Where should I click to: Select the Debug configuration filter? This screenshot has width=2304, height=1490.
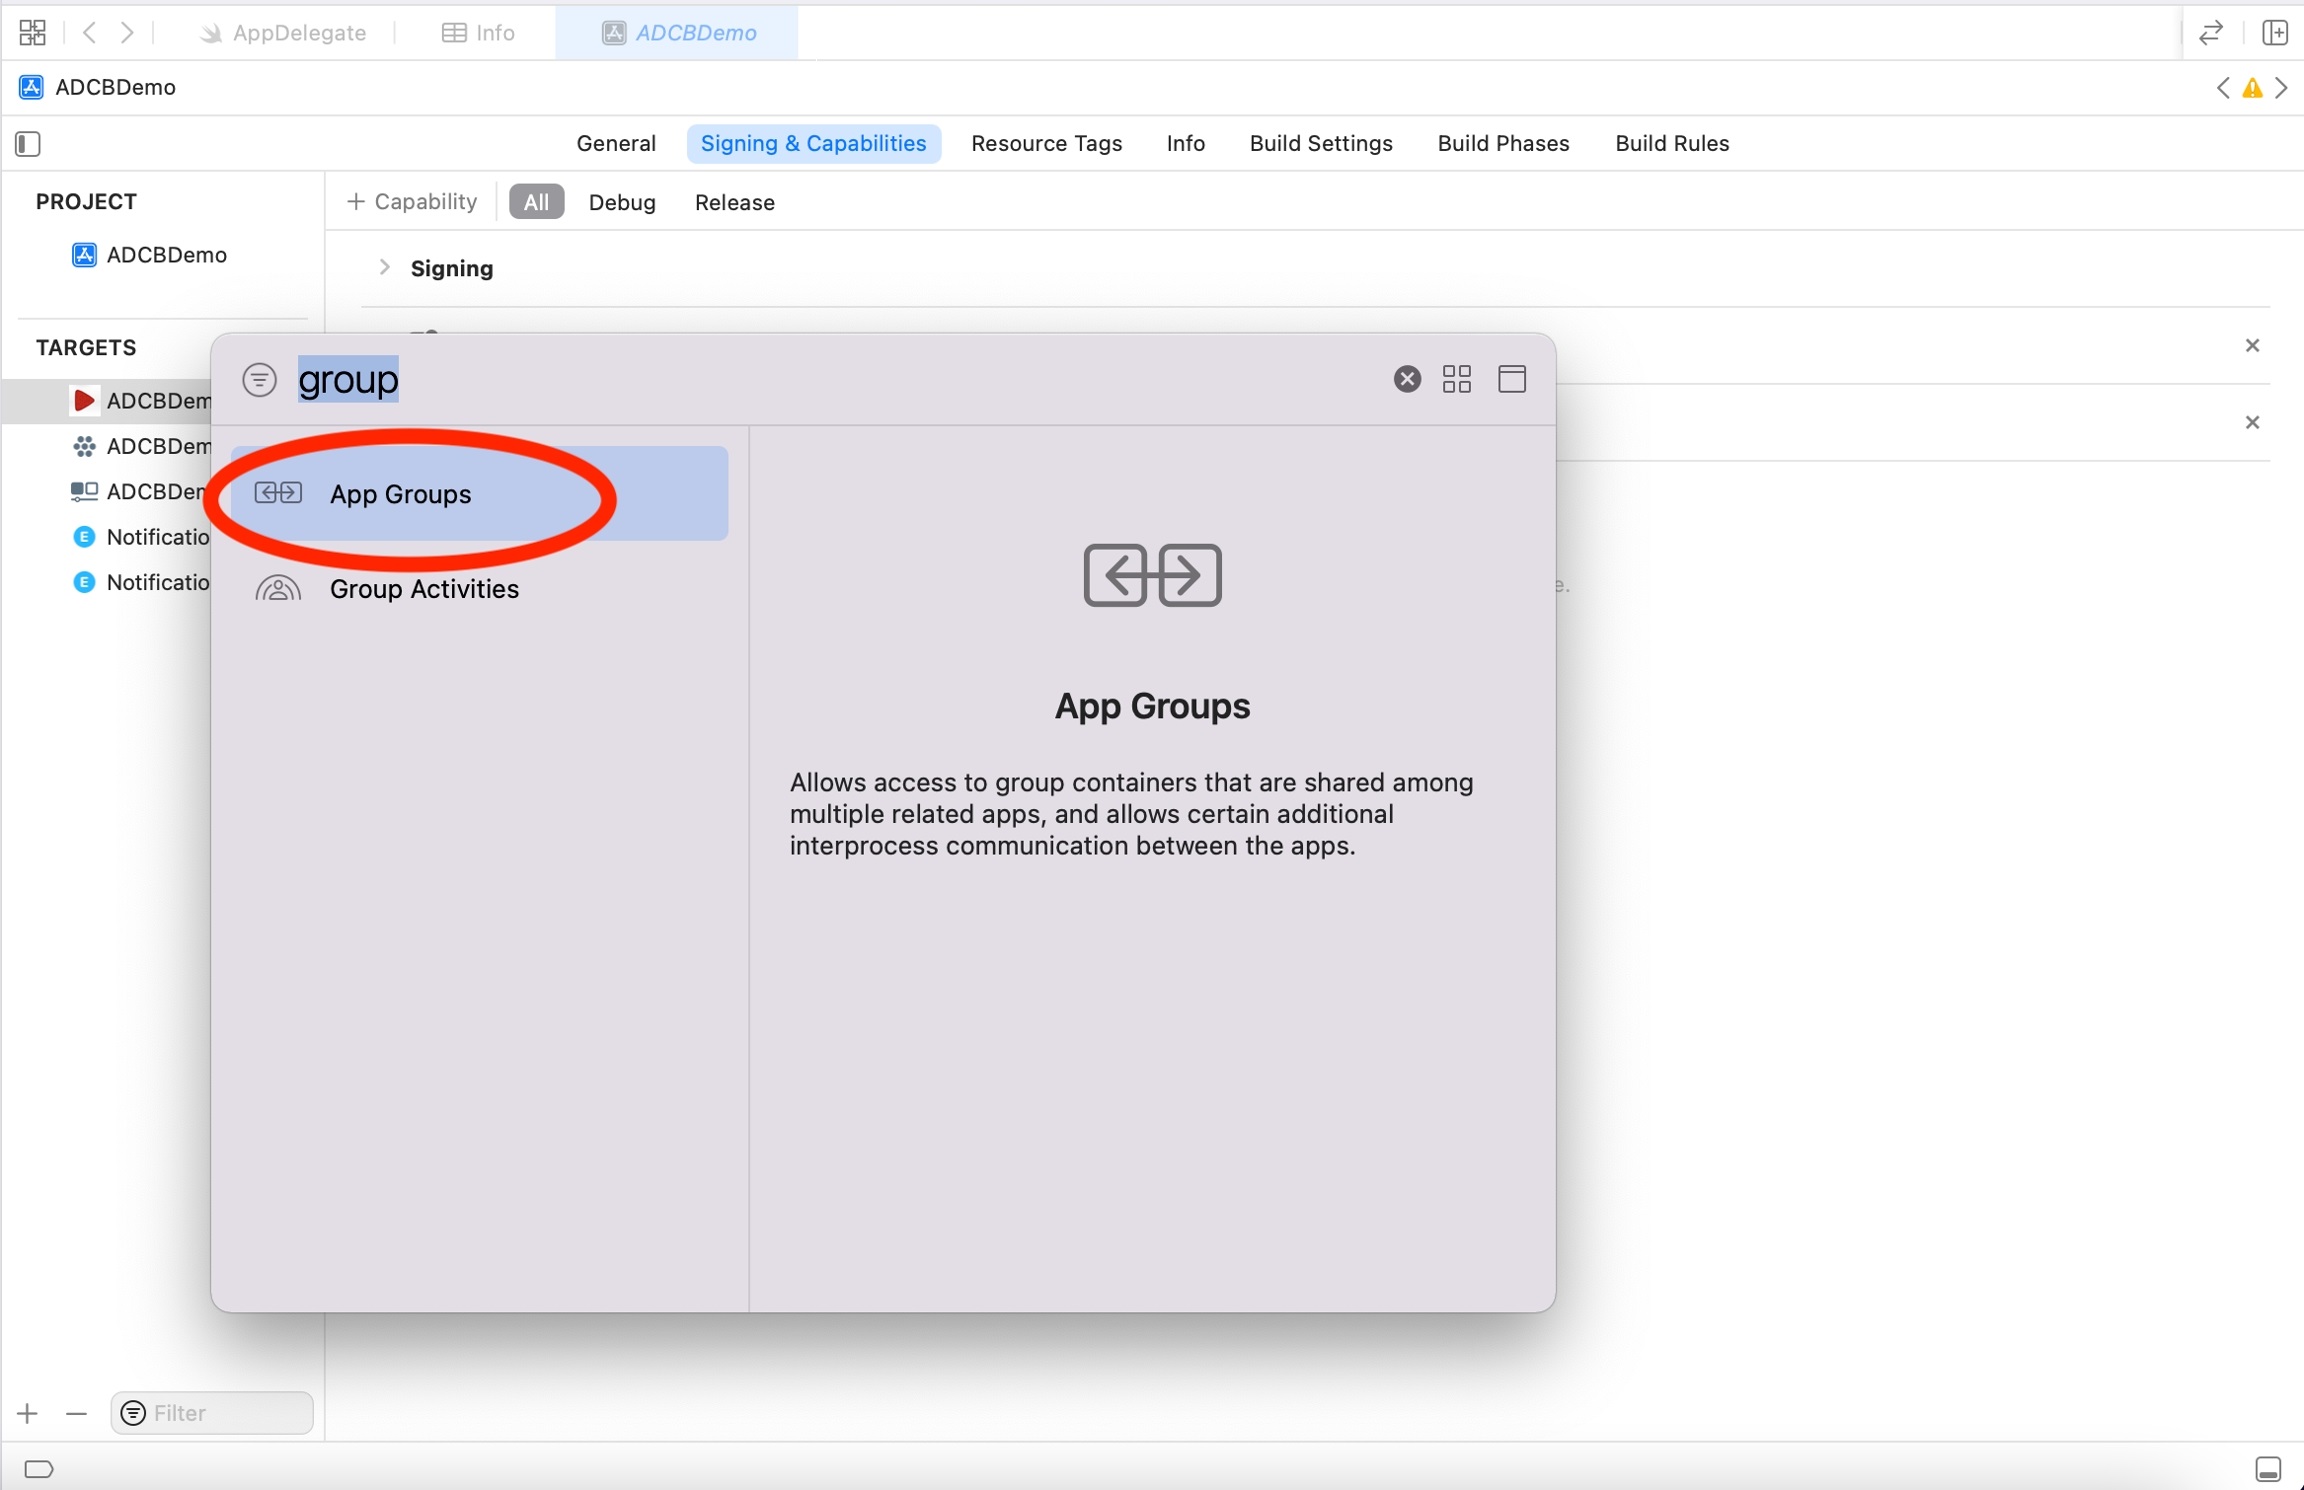coord(621,202)
